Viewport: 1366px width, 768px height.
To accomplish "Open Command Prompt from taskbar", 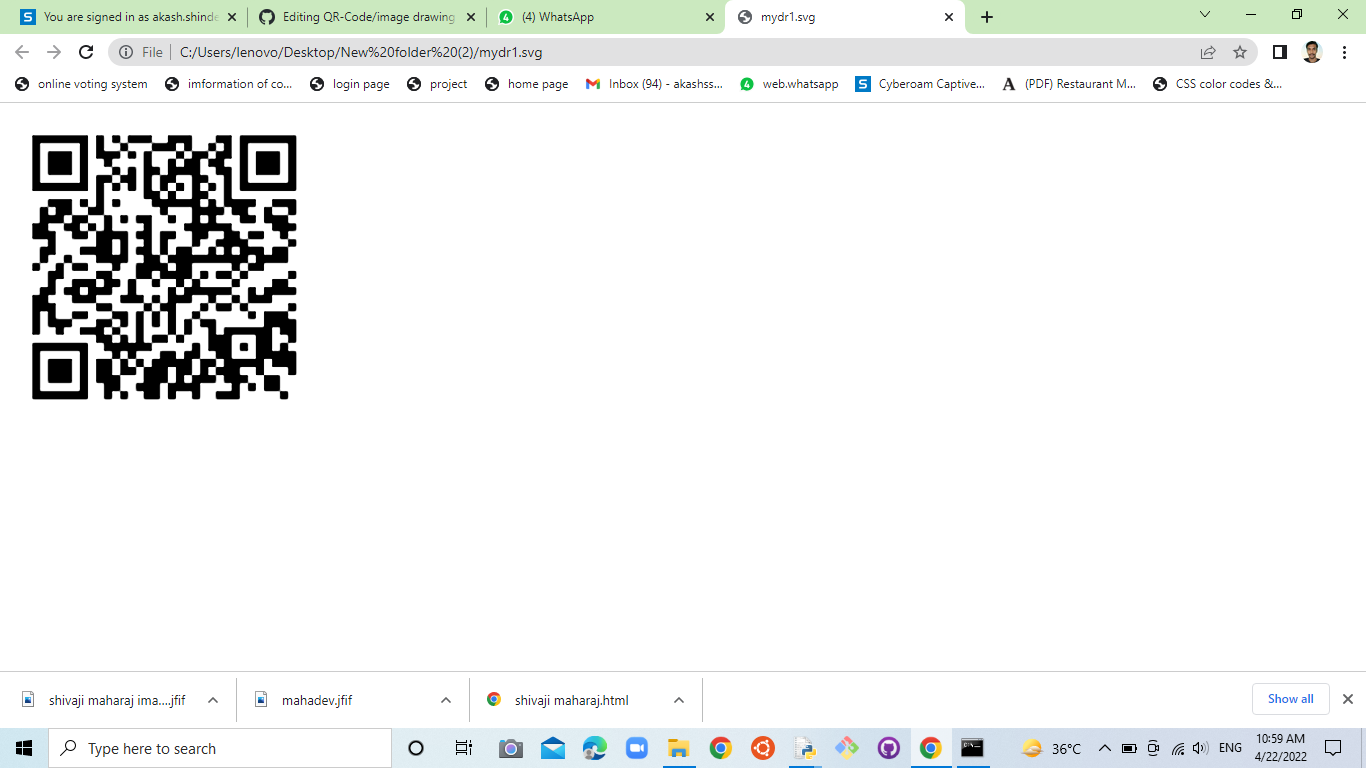I will click(x=972, y=748).
